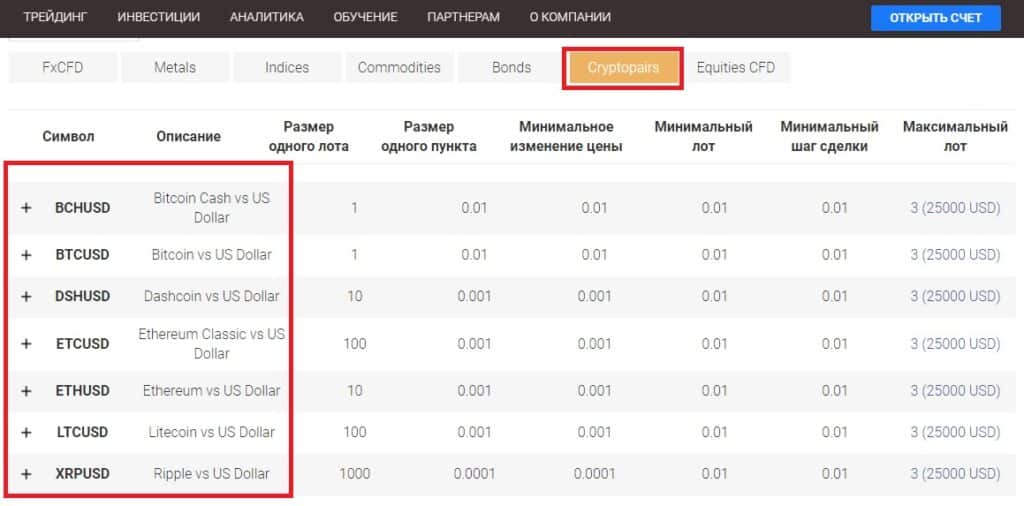This screenshot has height=506, width=1024.
Task: Open the Bonds tab
Action: coord(511,68)
